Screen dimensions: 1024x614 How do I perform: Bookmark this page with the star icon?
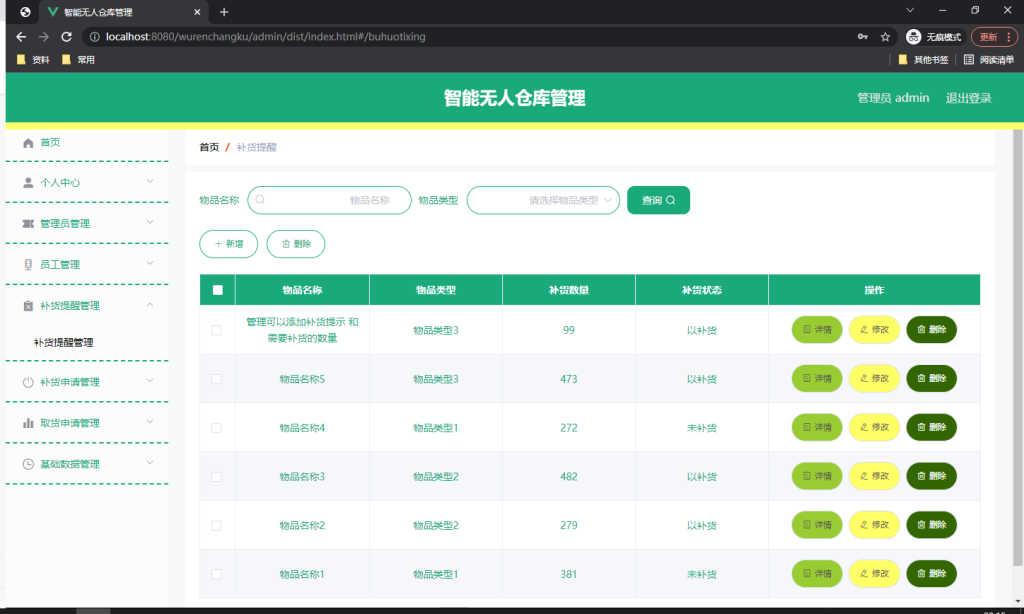pyautogui.click(x=885, y=37)
